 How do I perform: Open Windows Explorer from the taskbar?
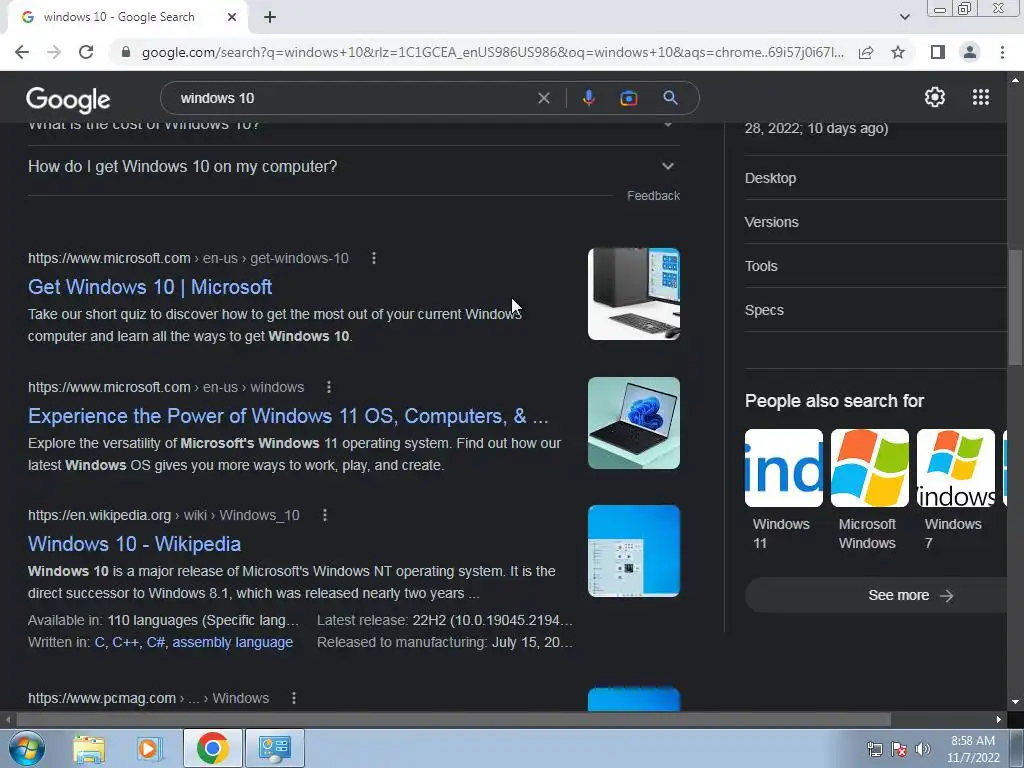pos(89,748)
